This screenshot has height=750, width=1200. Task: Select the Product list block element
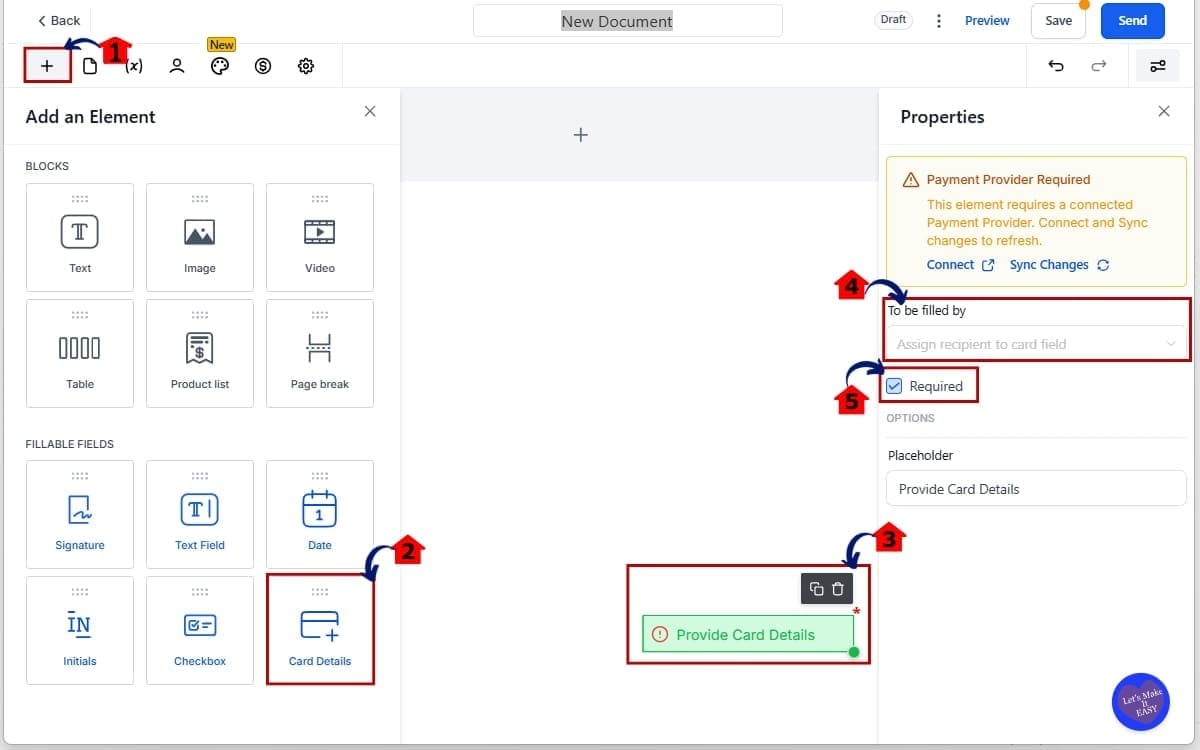pos(200,353)
